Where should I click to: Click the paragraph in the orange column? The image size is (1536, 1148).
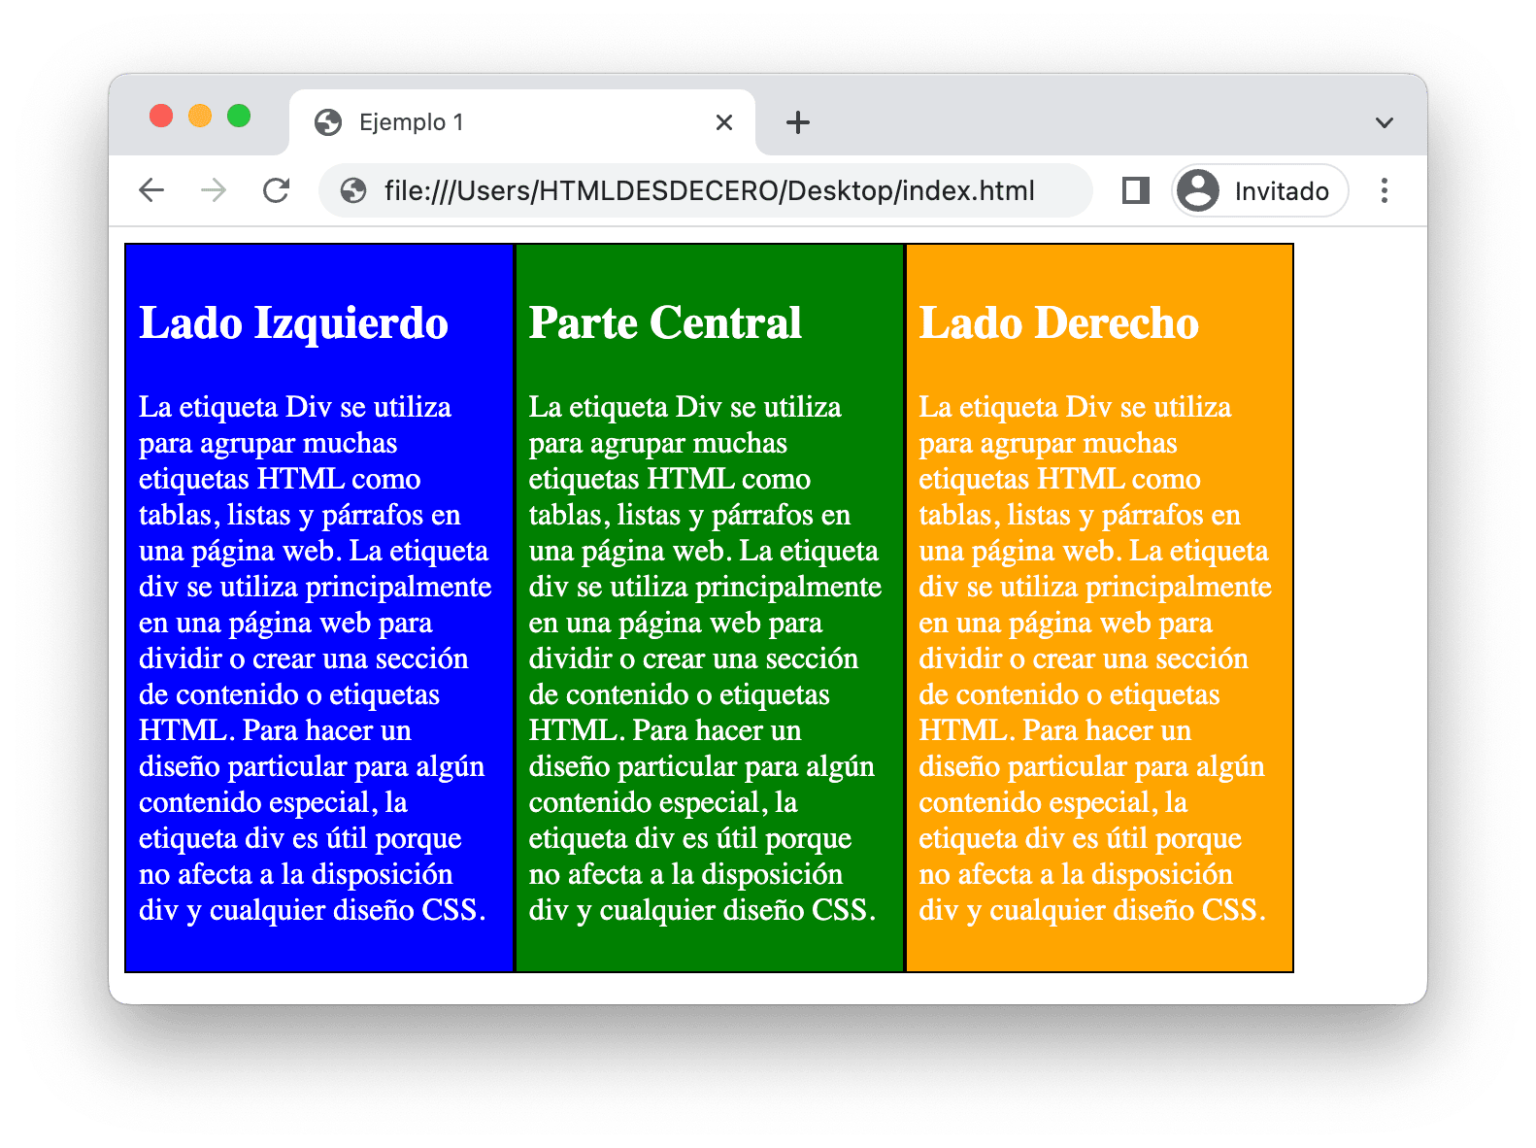tap(1095, 658)
